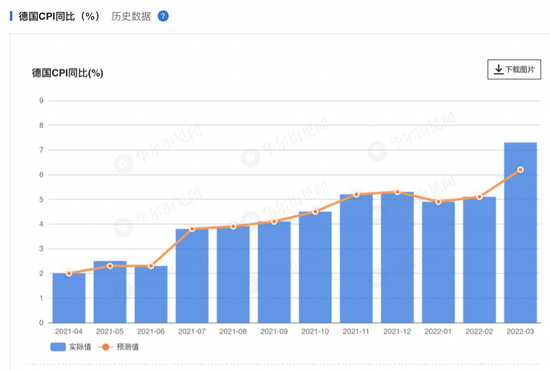This screenshot has width=550, height=370.
Task: Select the 2021-09 bar
Action: click(274, 272)
